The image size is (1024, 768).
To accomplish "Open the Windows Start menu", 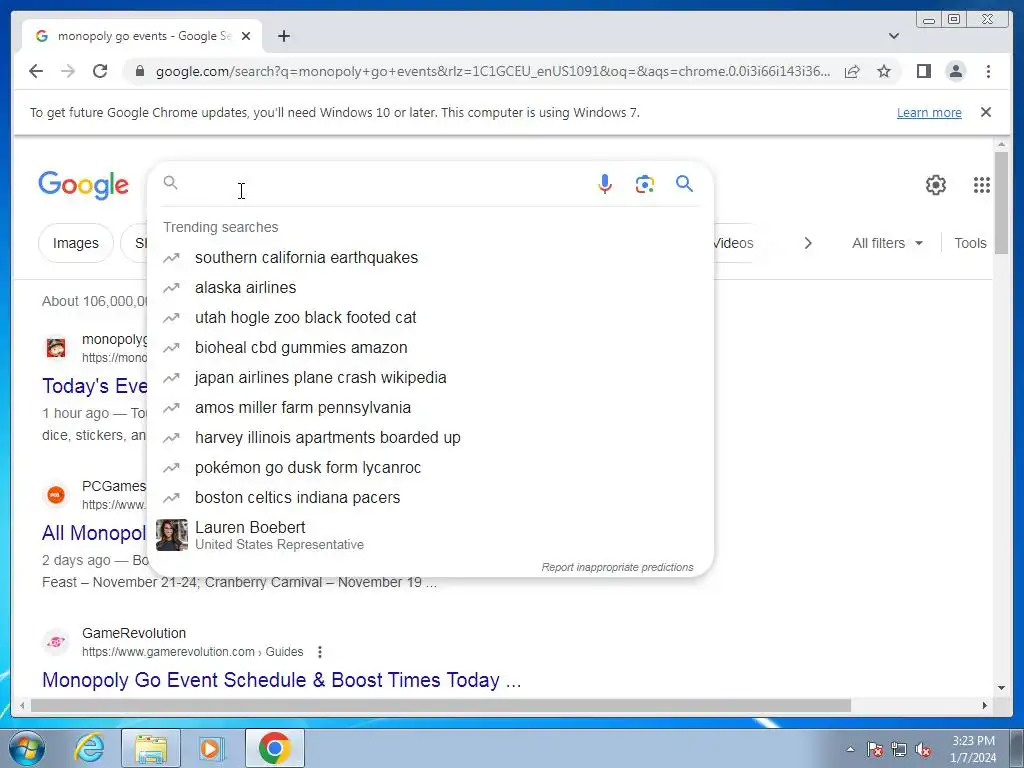I will tap(25, 748).
